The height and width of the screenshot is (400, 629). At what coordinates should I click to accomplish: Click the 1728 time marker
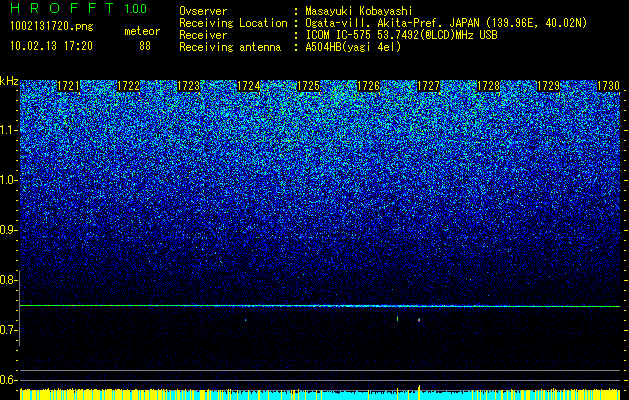489,86
